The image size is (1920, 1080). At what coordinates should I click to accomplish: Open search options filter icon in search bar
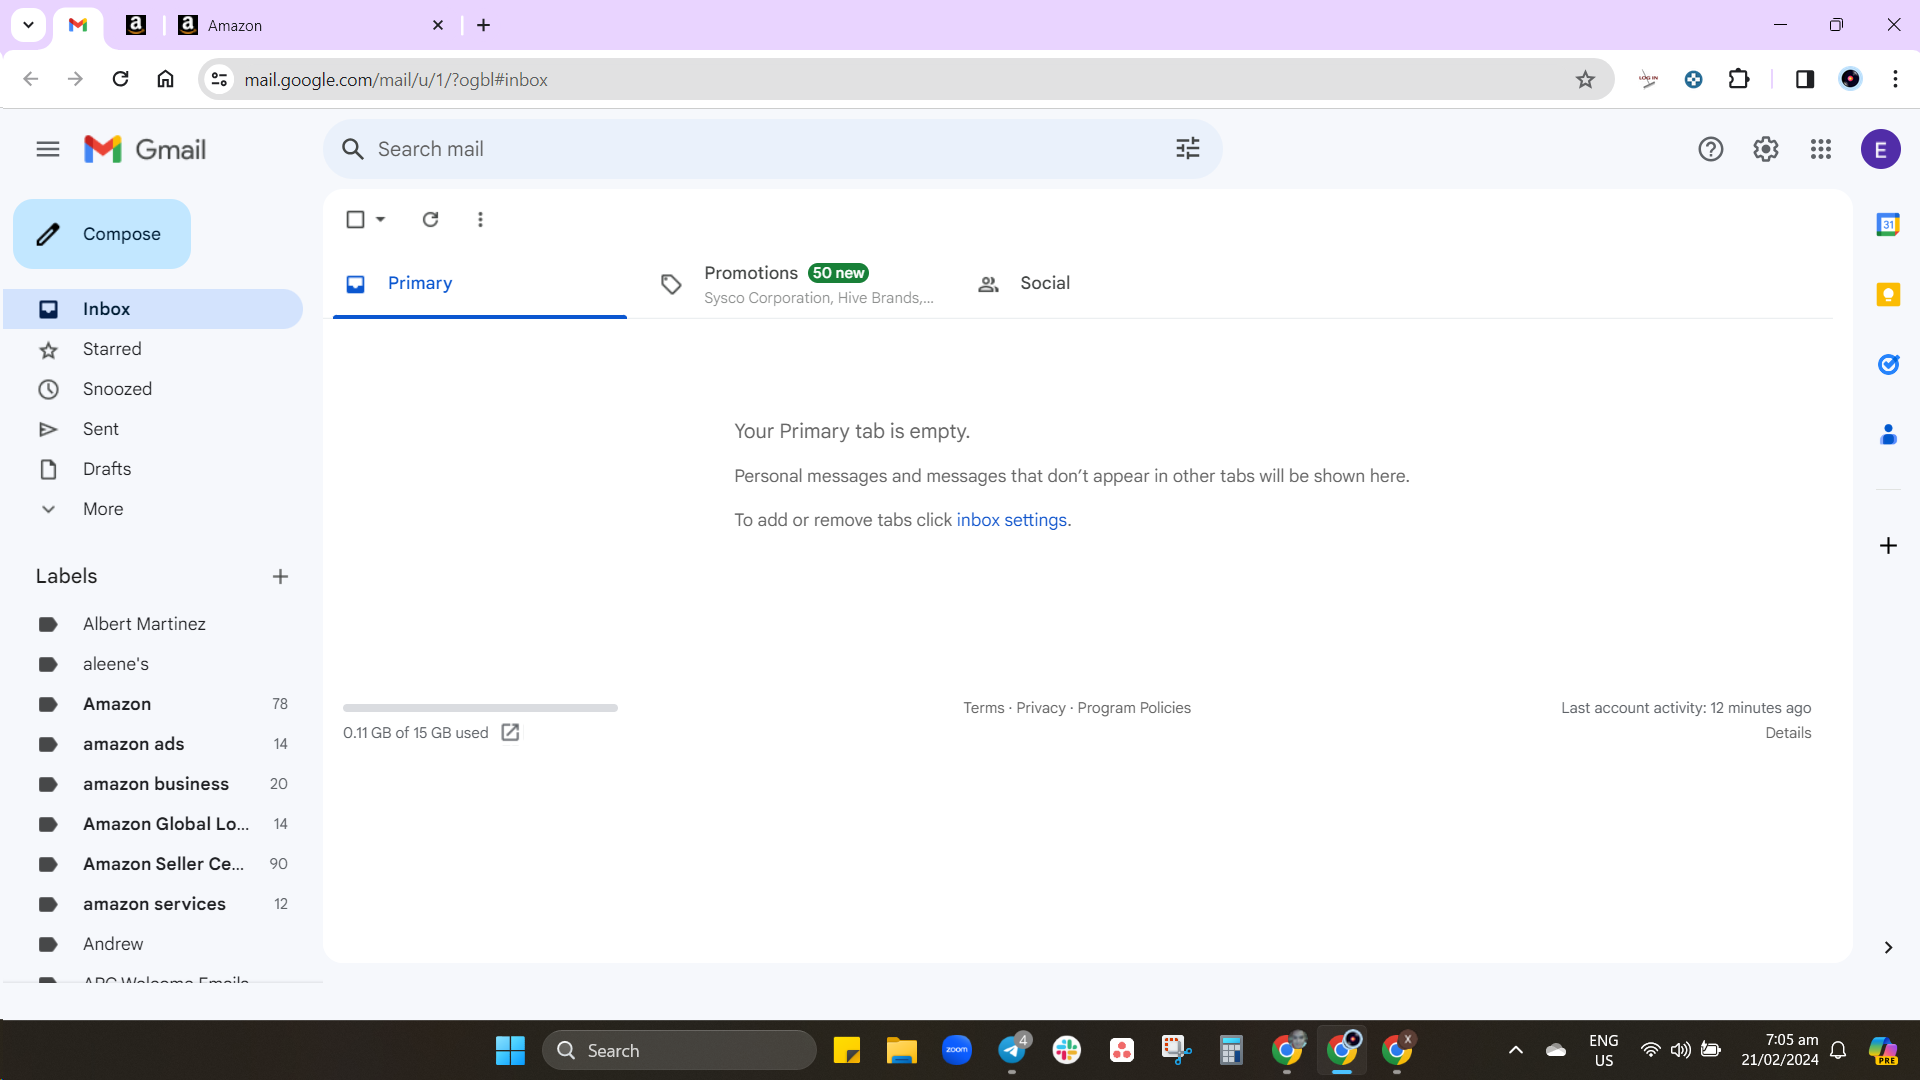[x=1188, y=149]
